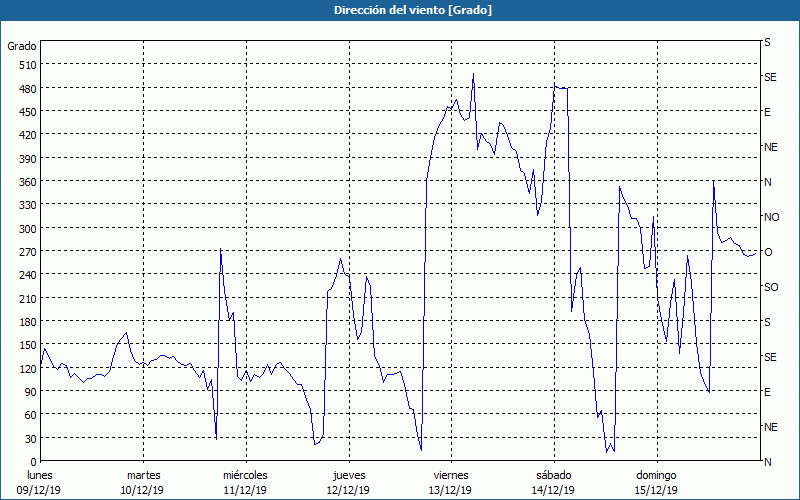Click the 30 degree axis label

click(x=31, y=439)
